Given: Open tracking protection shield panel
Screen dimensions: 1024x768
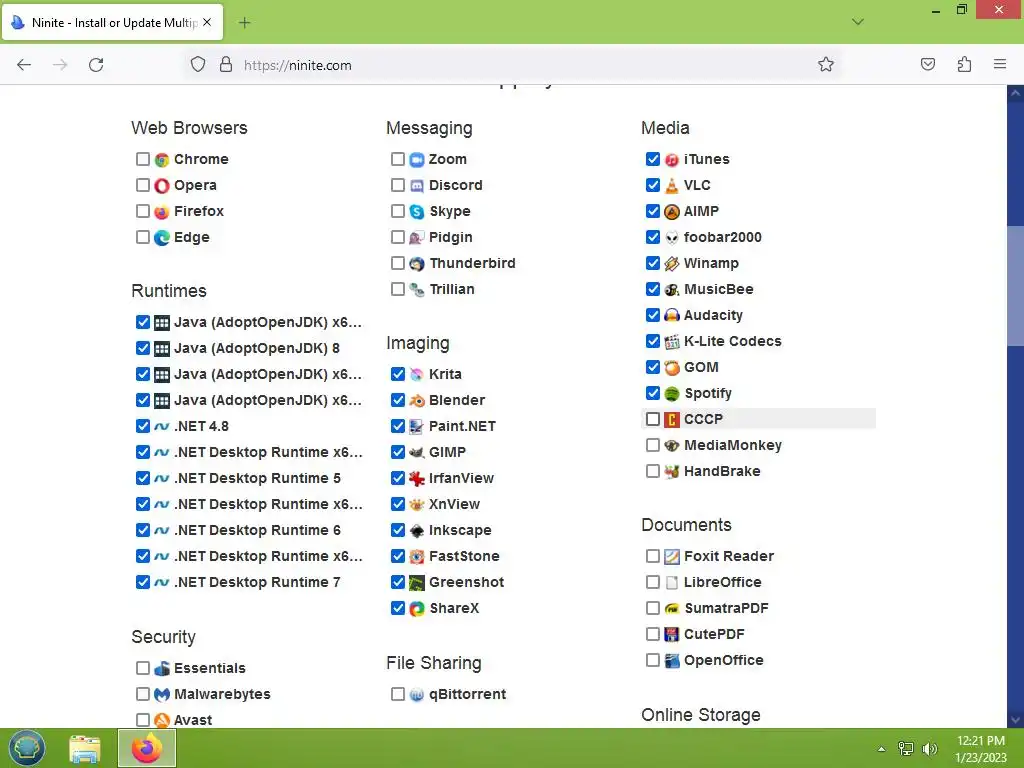Looking at the screenshot, I should [x=198, y=64].
